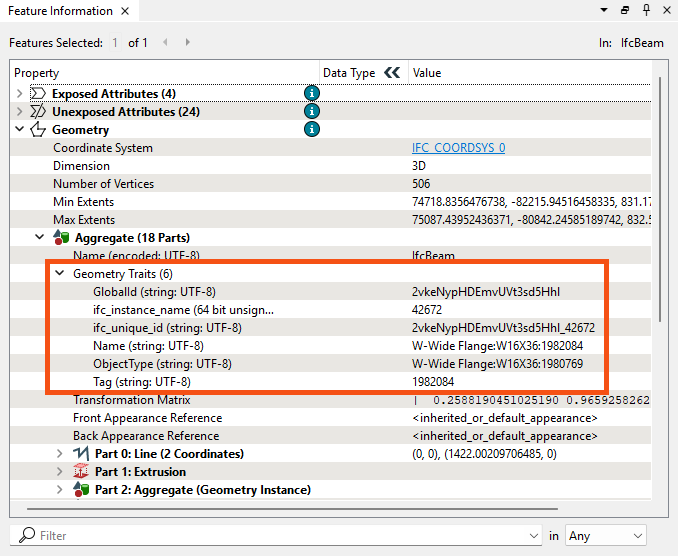Float the Feature Information panel
The width and height of the screenshot is (678, 556).
tap(624, 10)
